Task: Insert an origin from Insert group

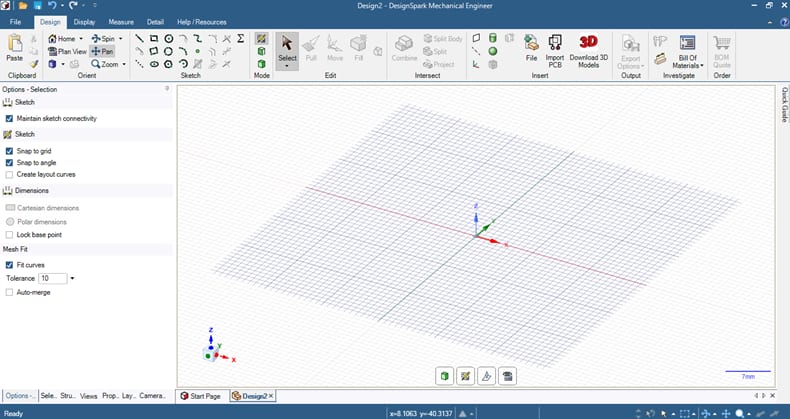Action: click(477, 64)
